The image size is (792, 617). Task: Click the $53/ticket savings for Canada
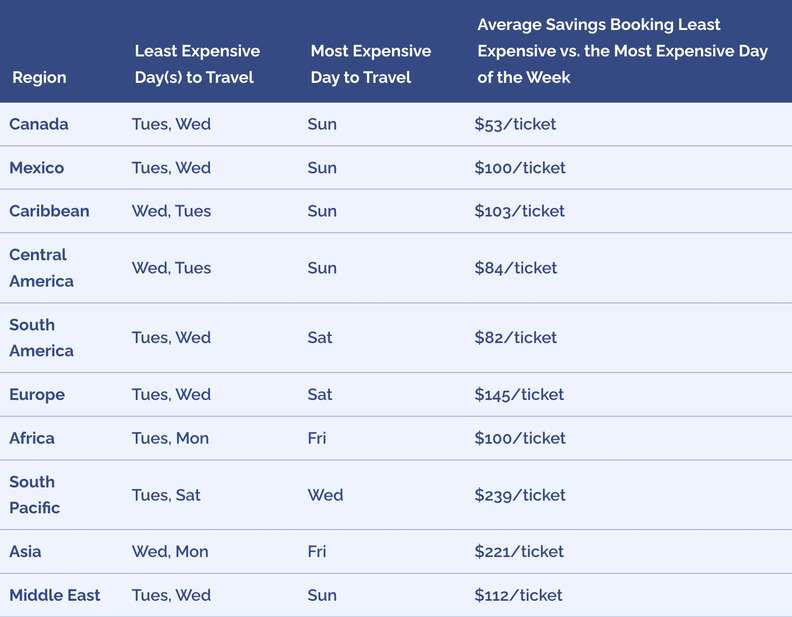[515, 124]
